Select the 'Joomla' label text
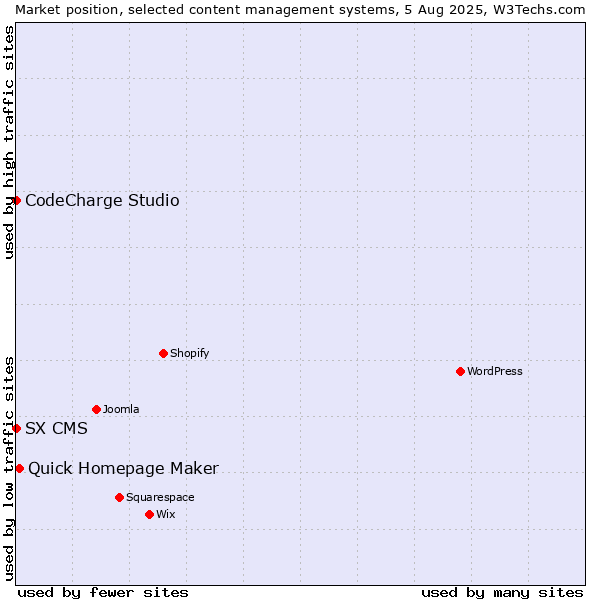 pos(121,409)
